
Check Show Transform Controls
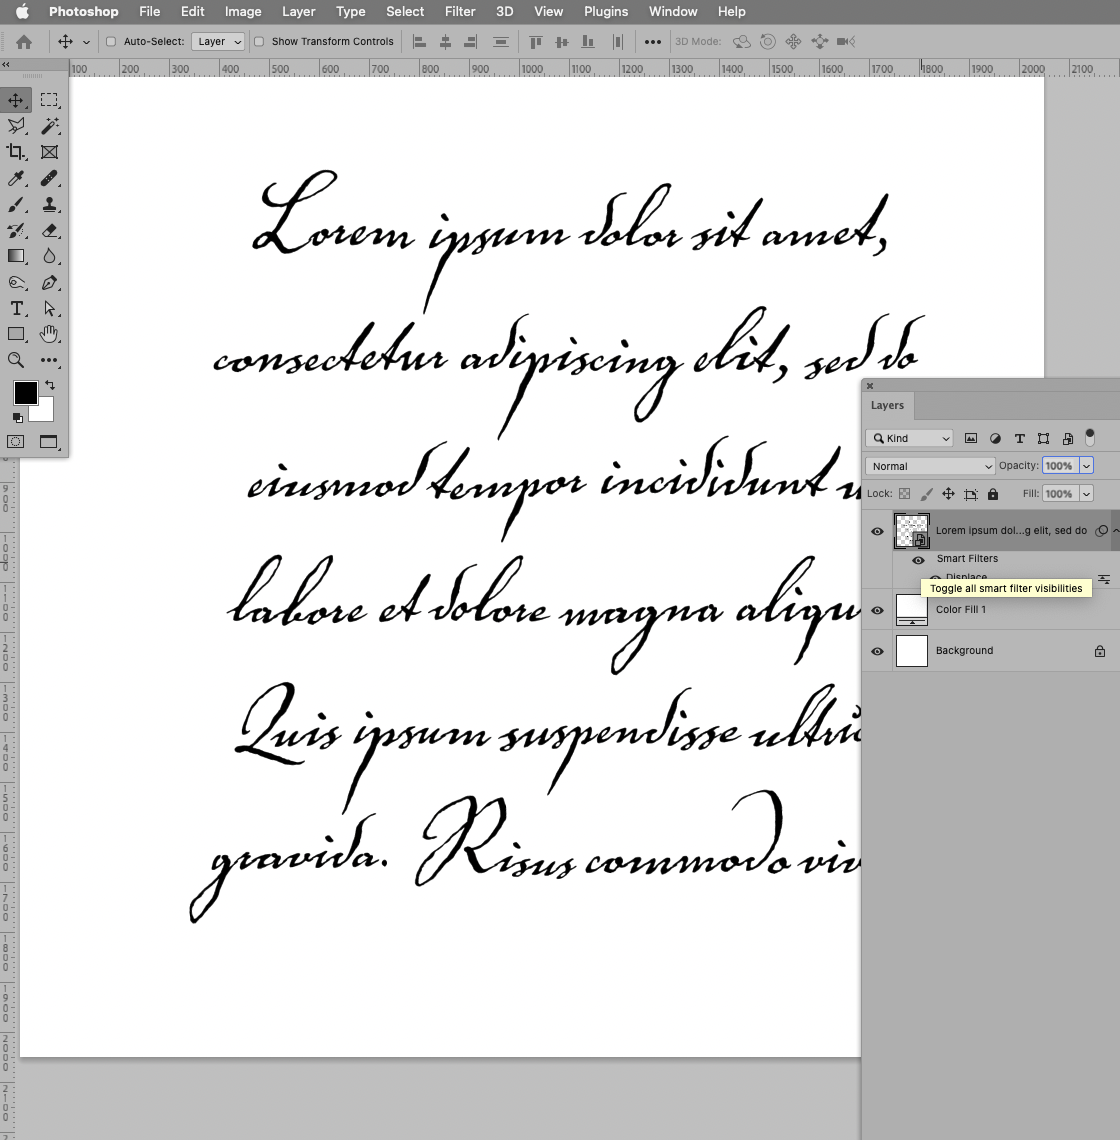[x=258, y=41]
